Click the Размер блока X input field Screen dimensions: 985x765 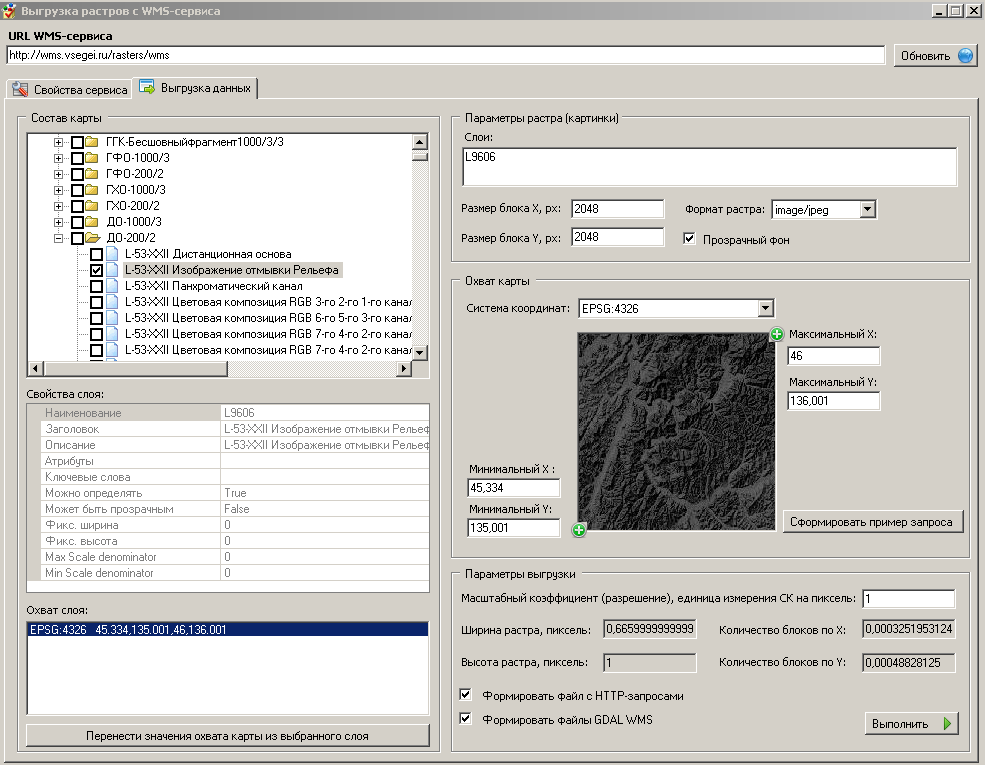click(x=617, y=209)
